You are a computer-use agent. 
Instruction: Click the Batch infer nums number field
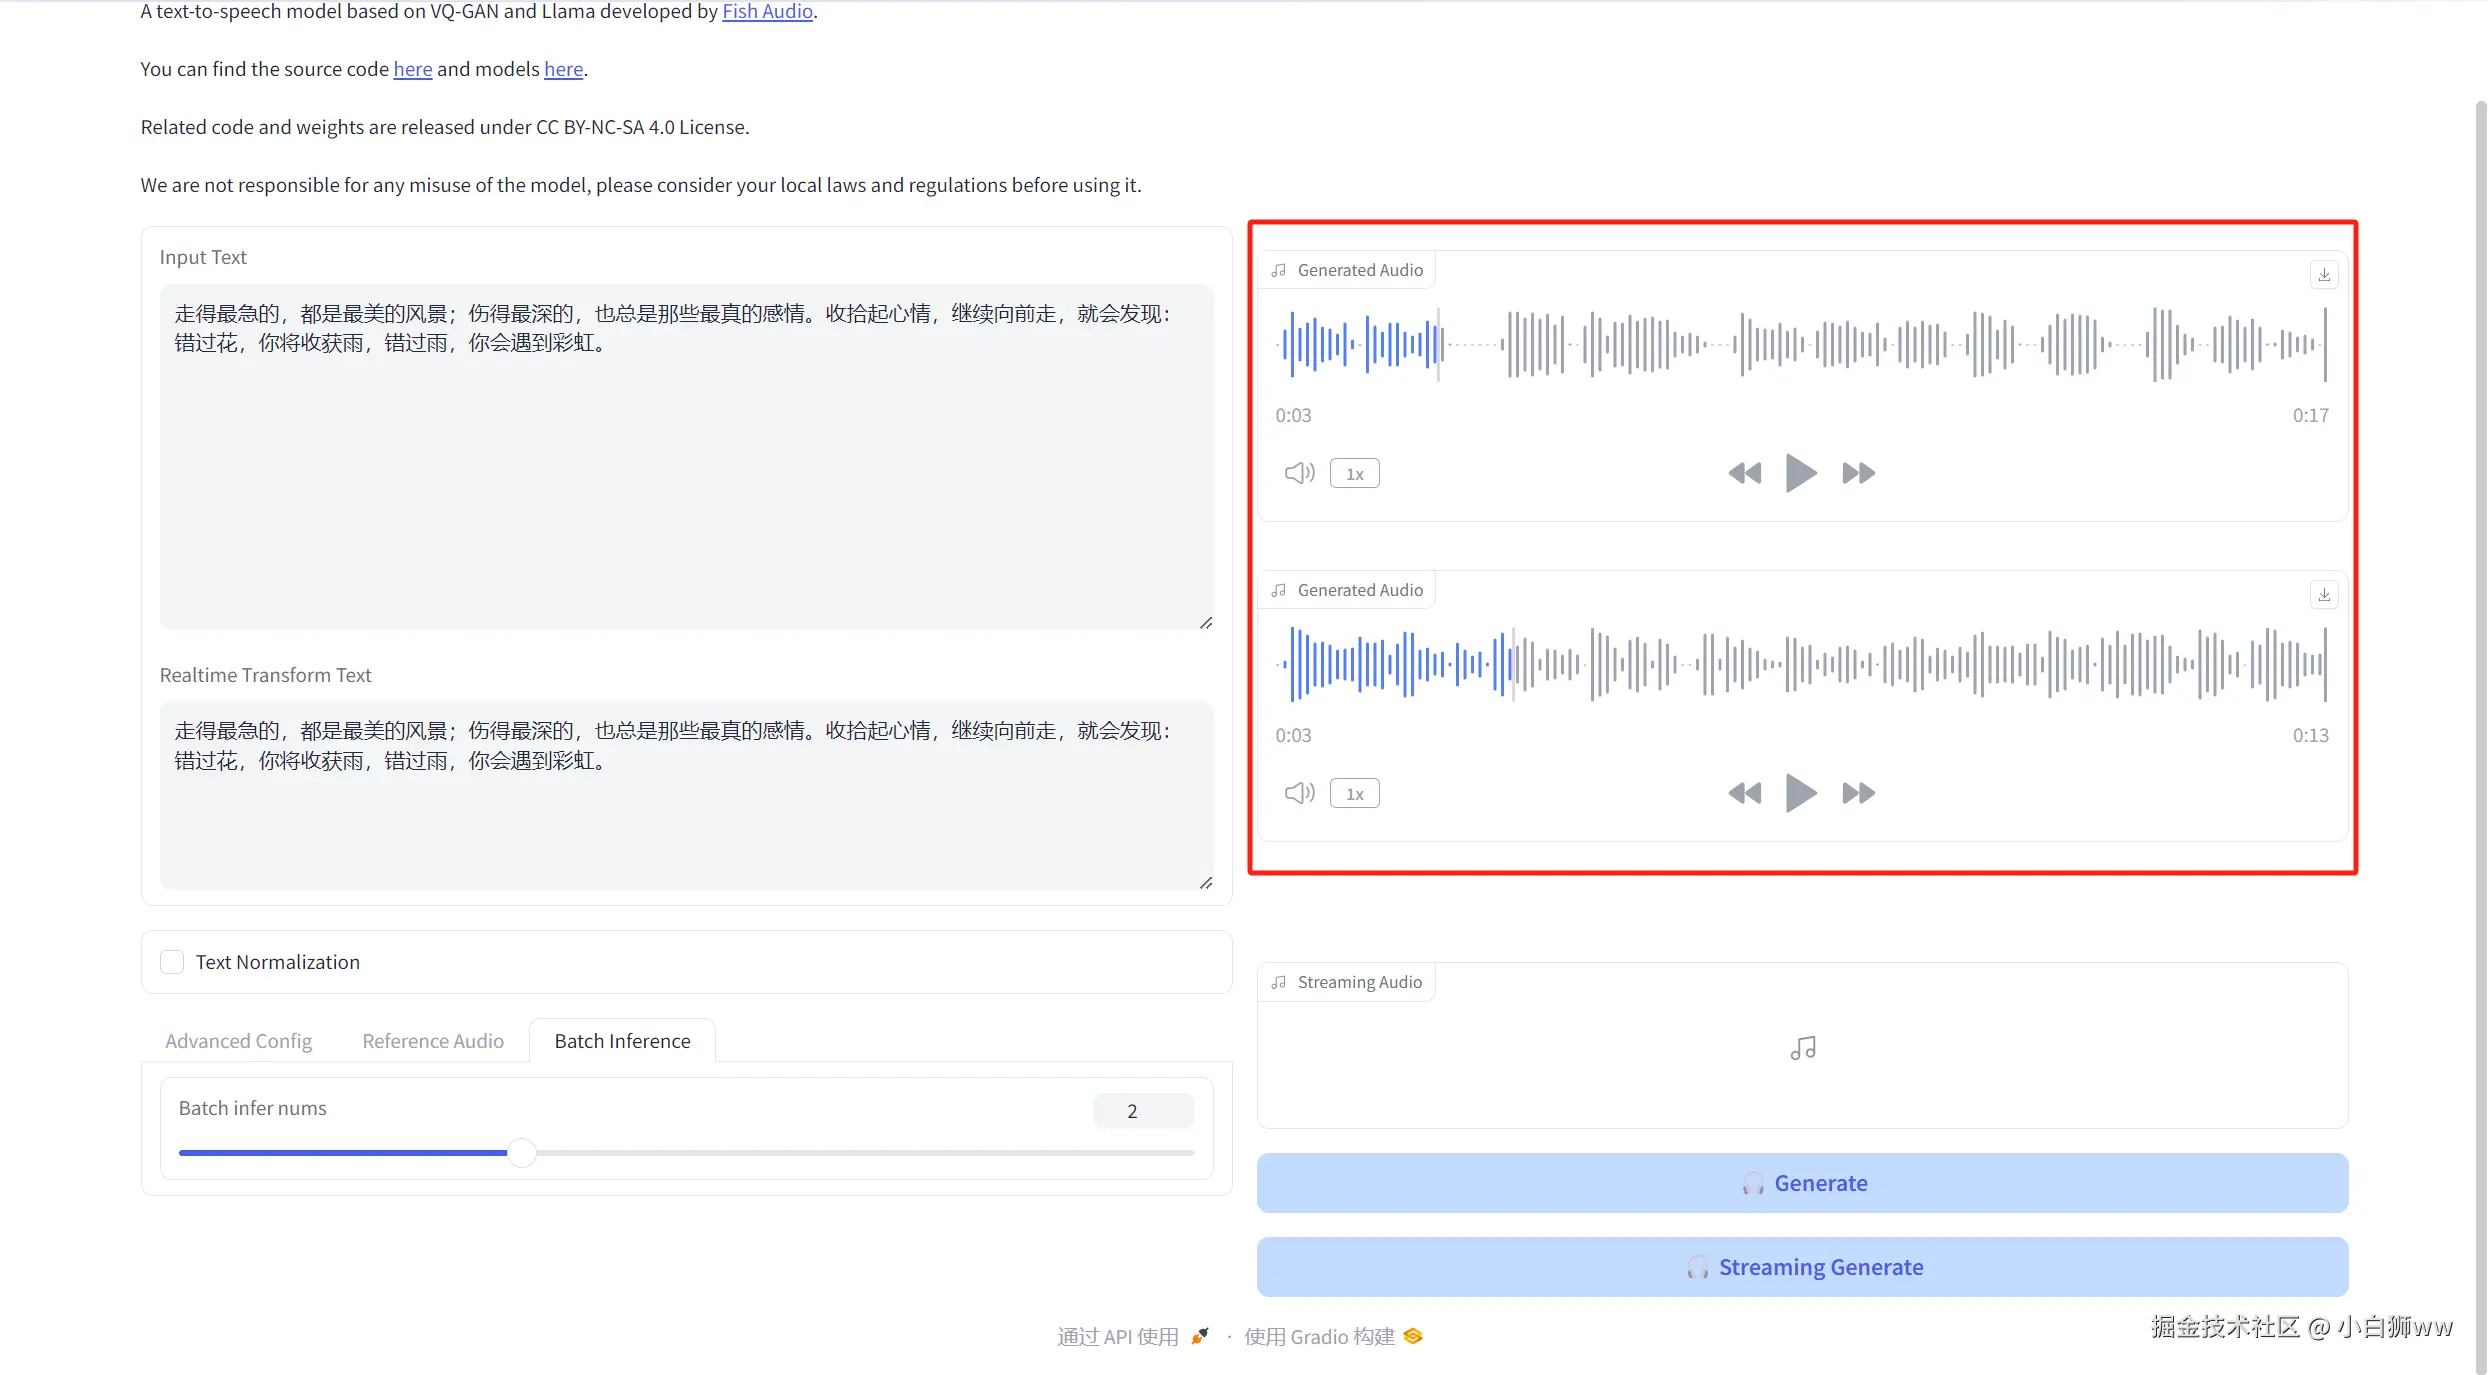coord(1142,1111)
